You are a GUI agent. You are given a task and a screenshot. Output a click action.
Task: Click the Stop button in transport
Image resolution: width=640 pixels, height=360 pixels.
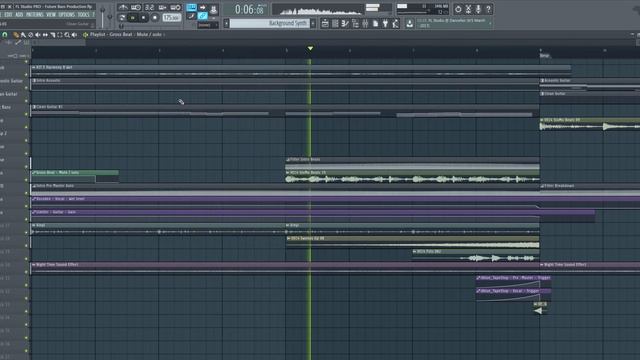click(144, 18)
